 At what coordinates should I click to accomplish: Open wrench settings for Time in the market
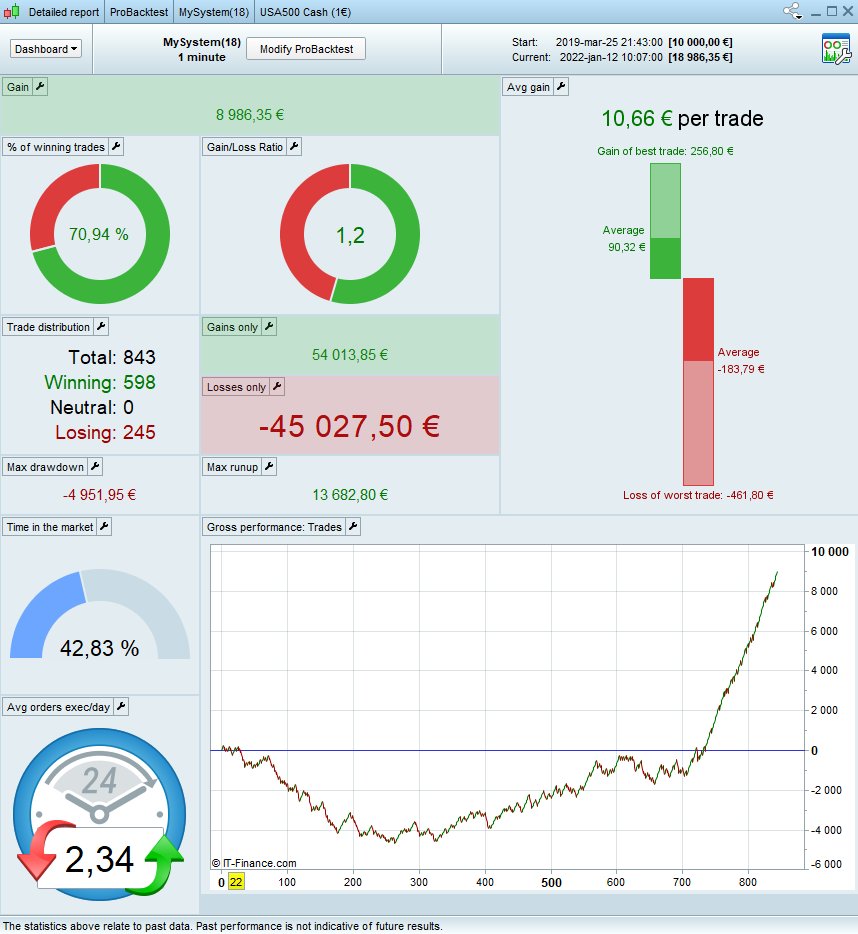104,527
